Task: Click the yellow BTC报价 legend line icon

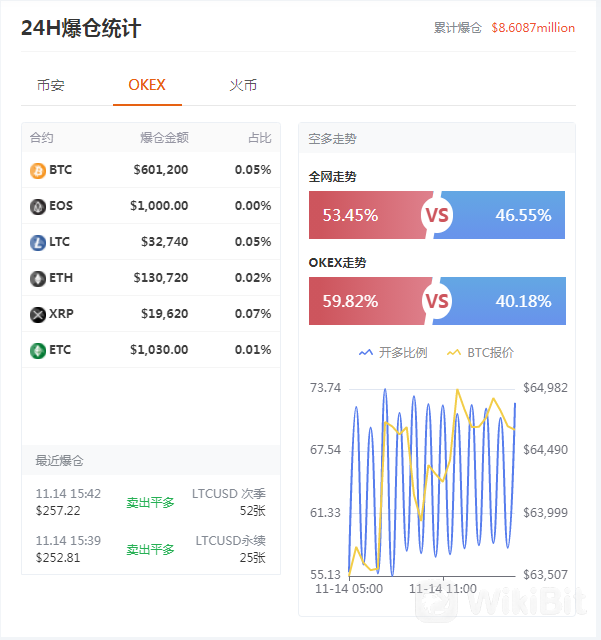Action: (454, 353)
